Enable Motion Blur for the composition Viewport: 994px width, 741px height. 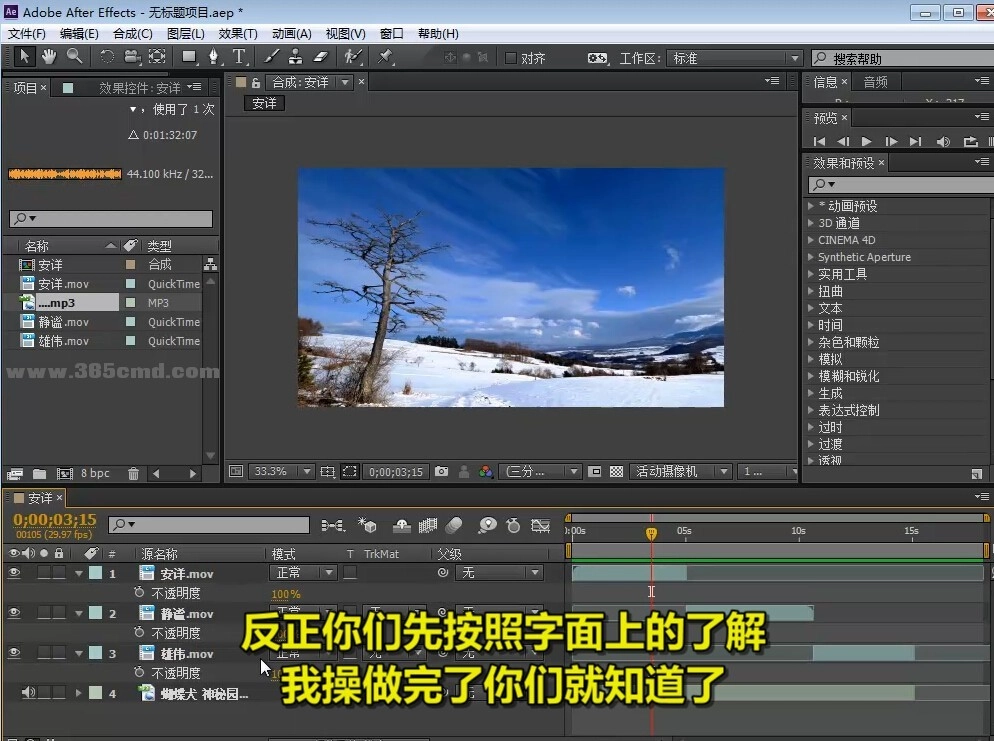451,527
